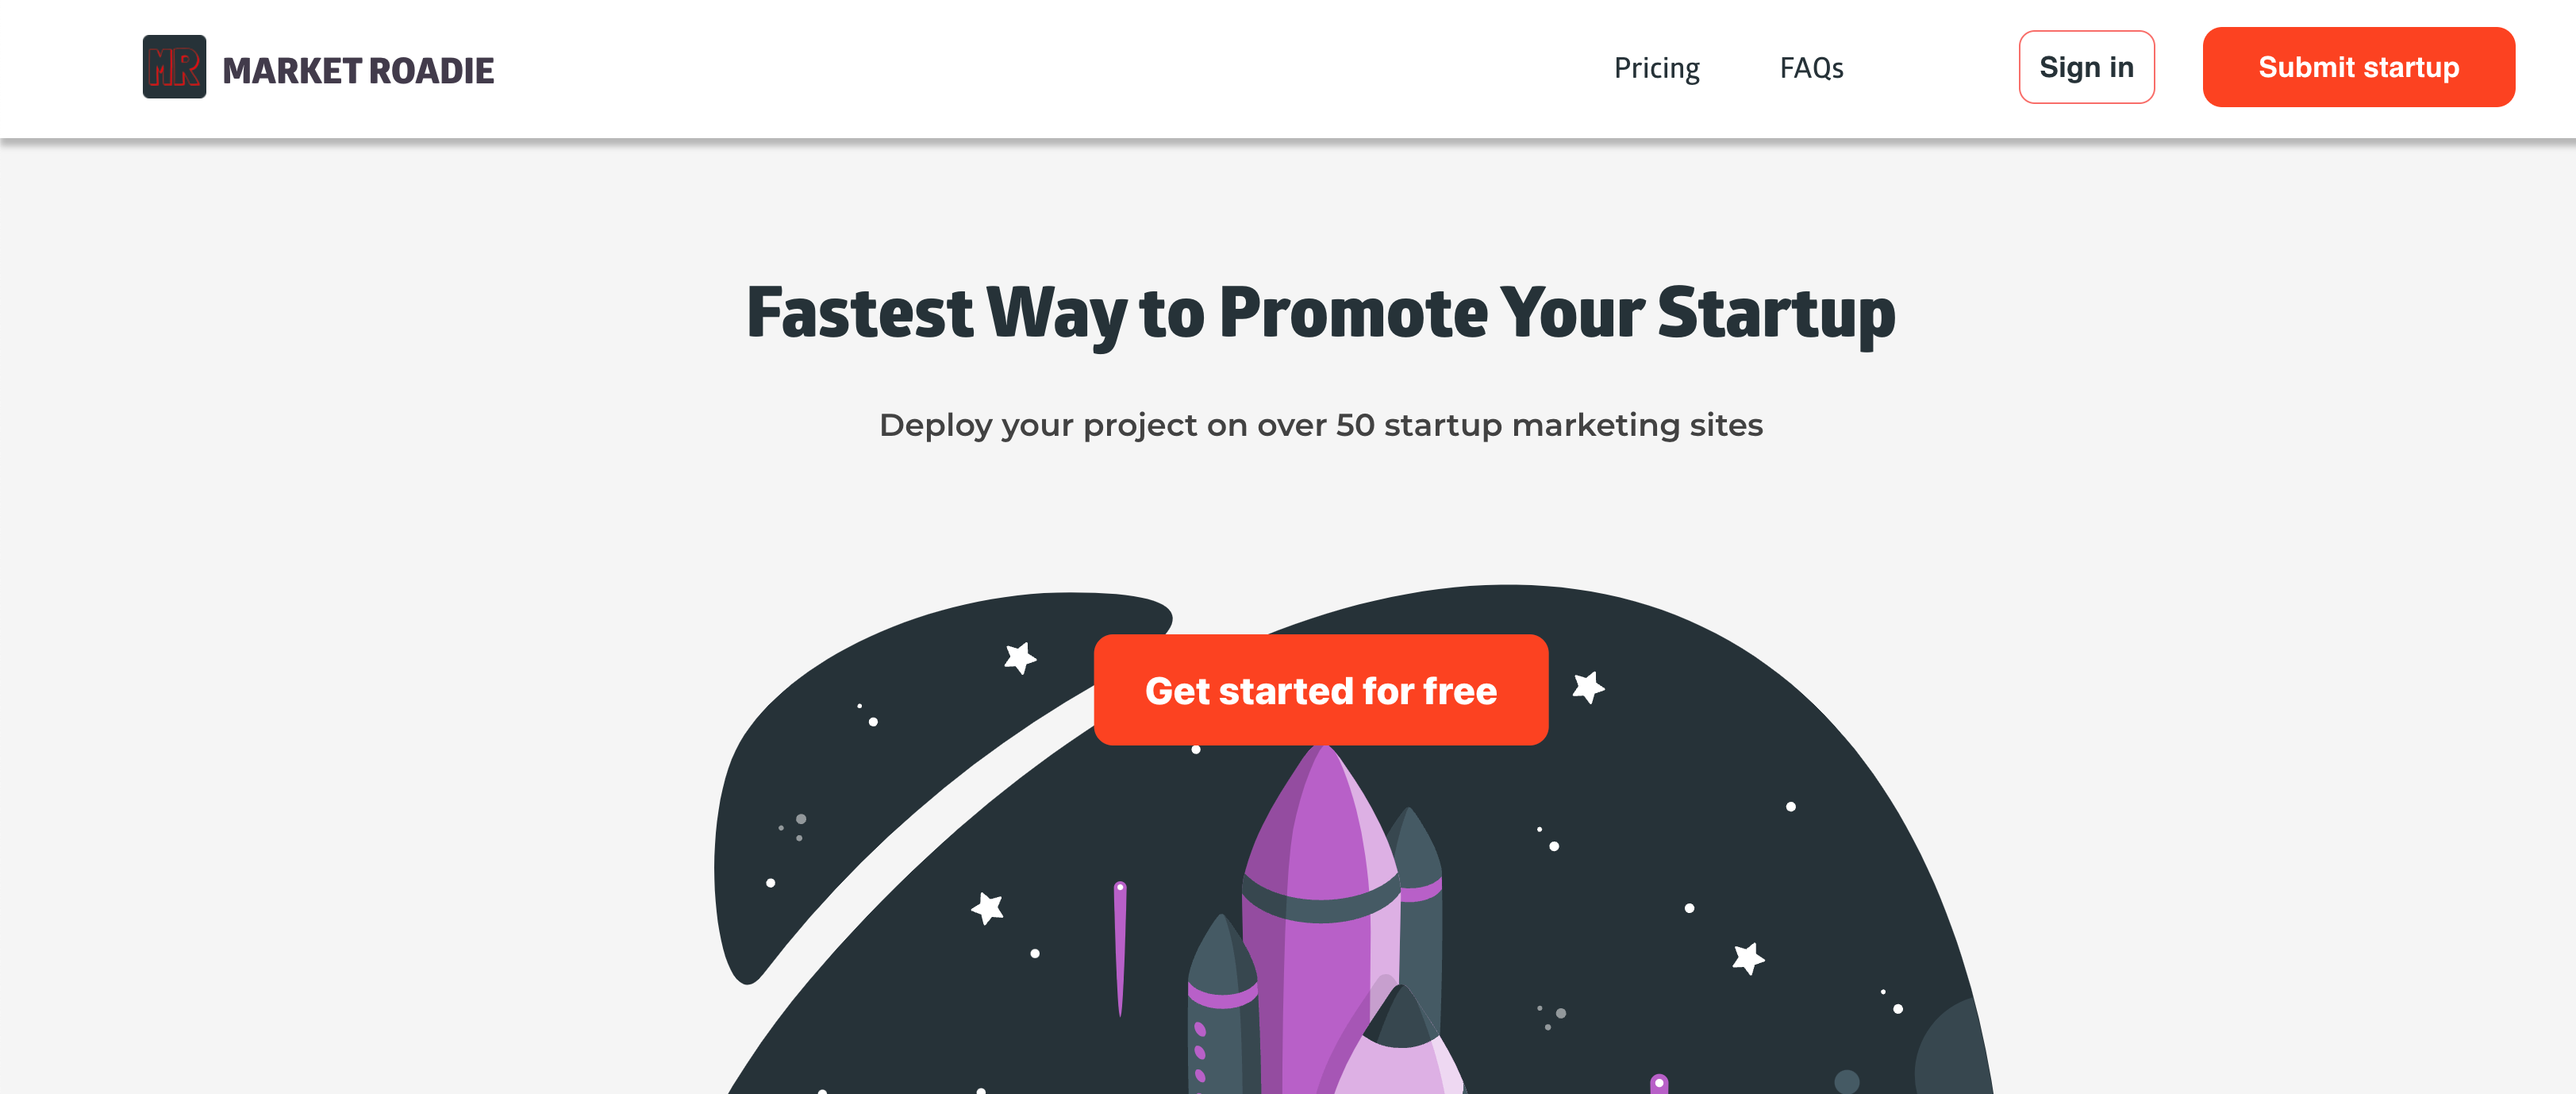Click the white star right of Get started

[x=1587, y=688]
